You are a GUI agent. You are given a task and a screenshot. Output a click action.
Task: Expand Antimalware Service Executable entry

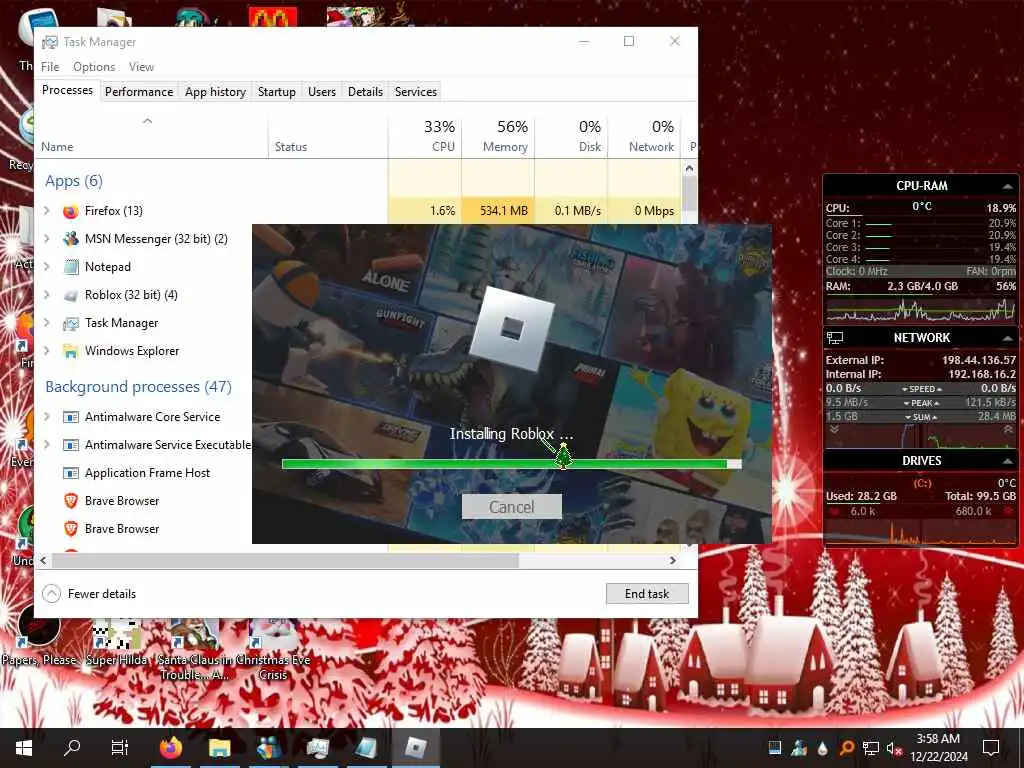pyautogui.click(x=47, y=444)
